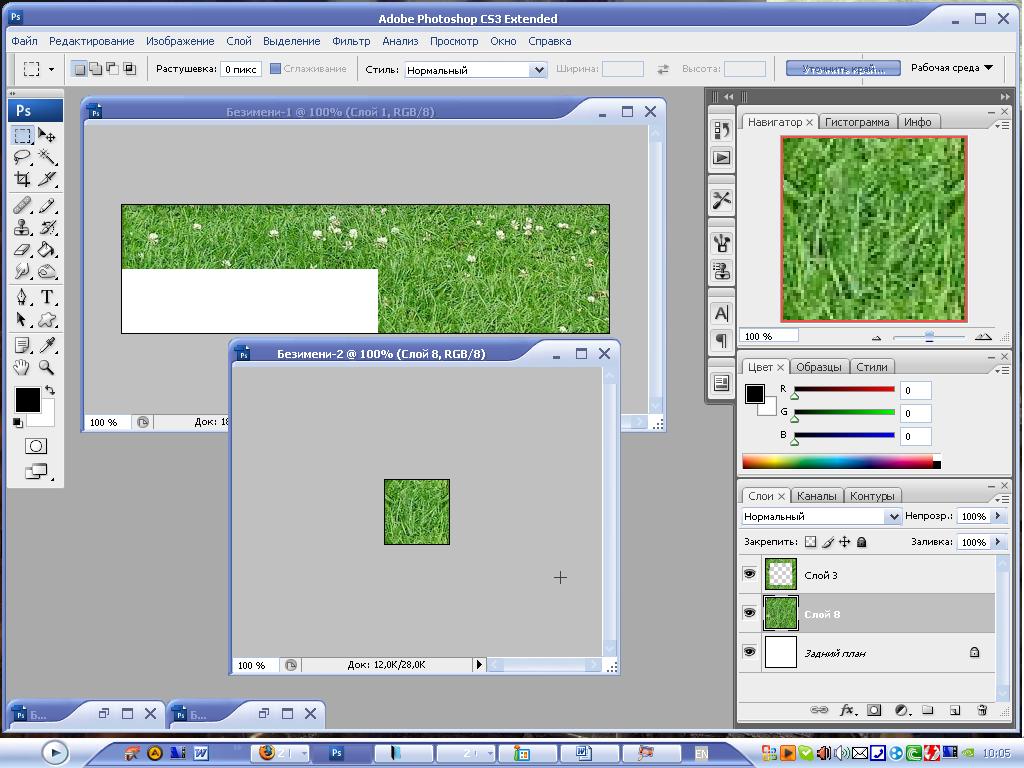Open the layer blend mode dropdown

point(821,517)
